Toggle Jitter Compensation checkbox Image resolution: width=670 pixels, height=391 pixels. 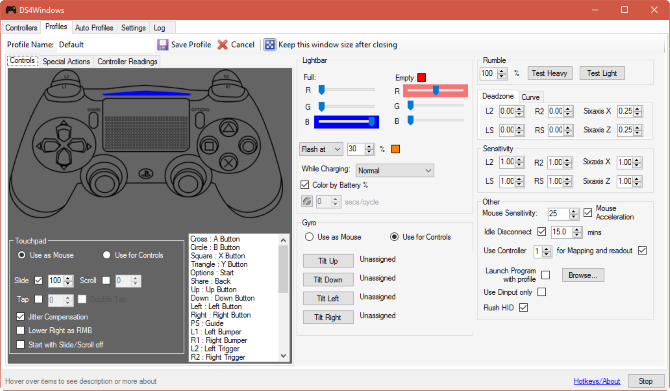[x=20, y=317]
